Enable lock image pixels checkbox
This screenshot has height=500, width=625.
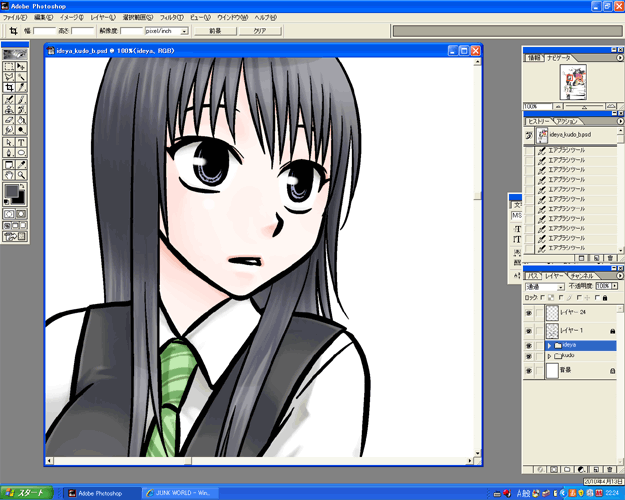pyautogui.click(x=561, y=297)
